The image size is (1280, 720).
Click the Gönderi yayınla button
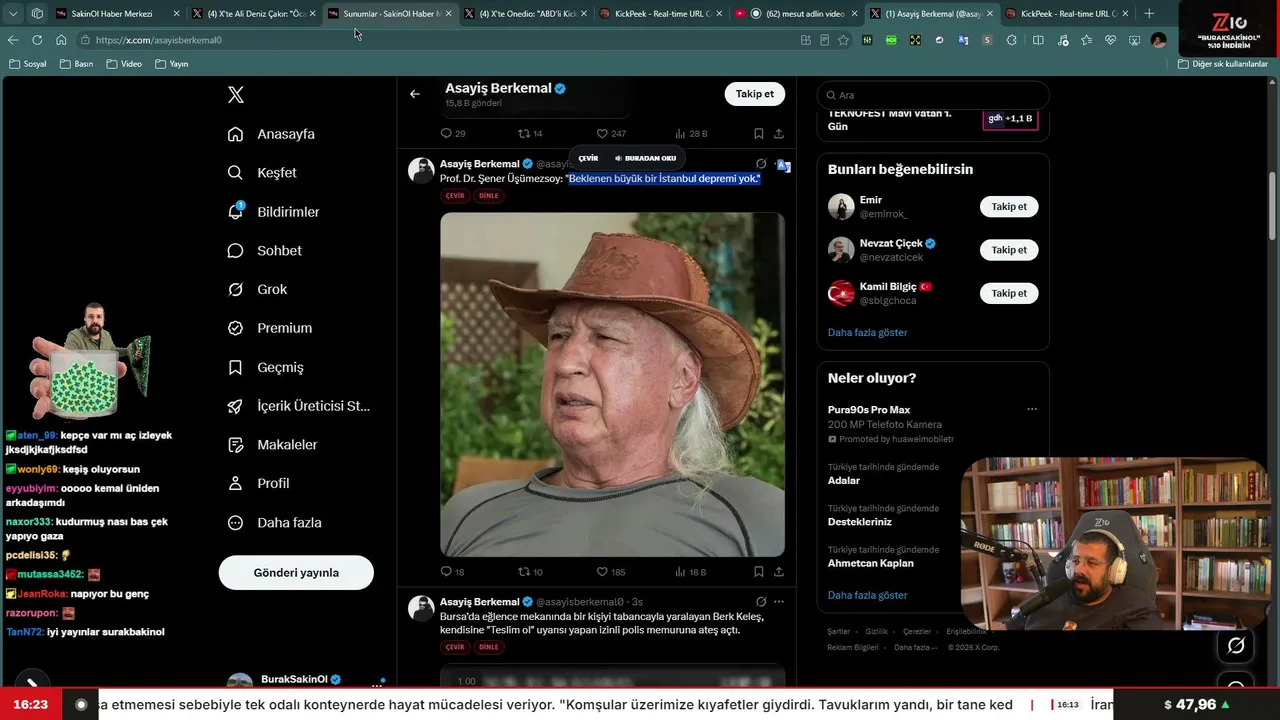296,573
